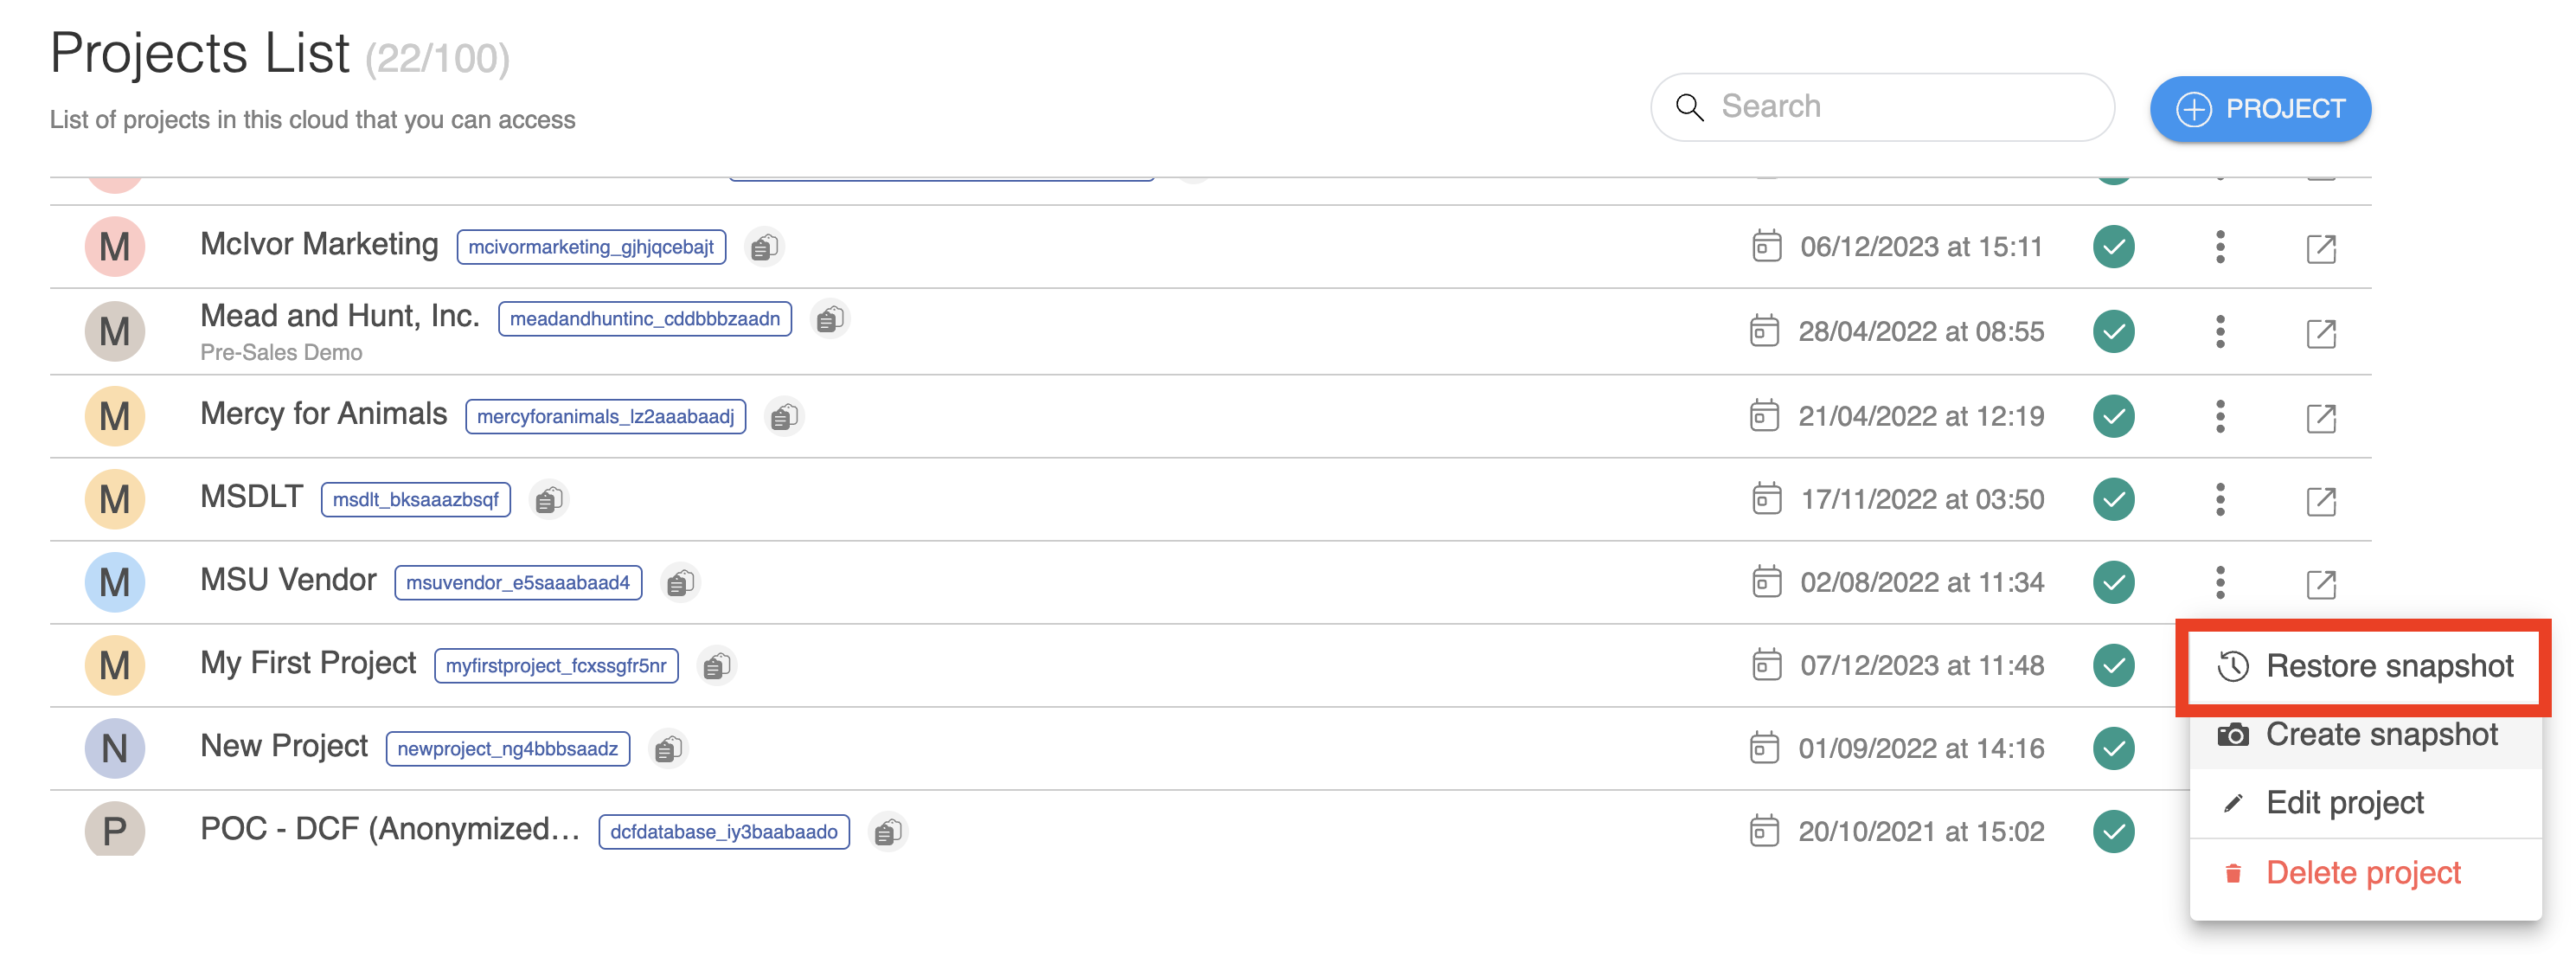Expand the options menu for McIvor Marketing
Viewport: 2576px width, 976px height.
[2220, 247]
